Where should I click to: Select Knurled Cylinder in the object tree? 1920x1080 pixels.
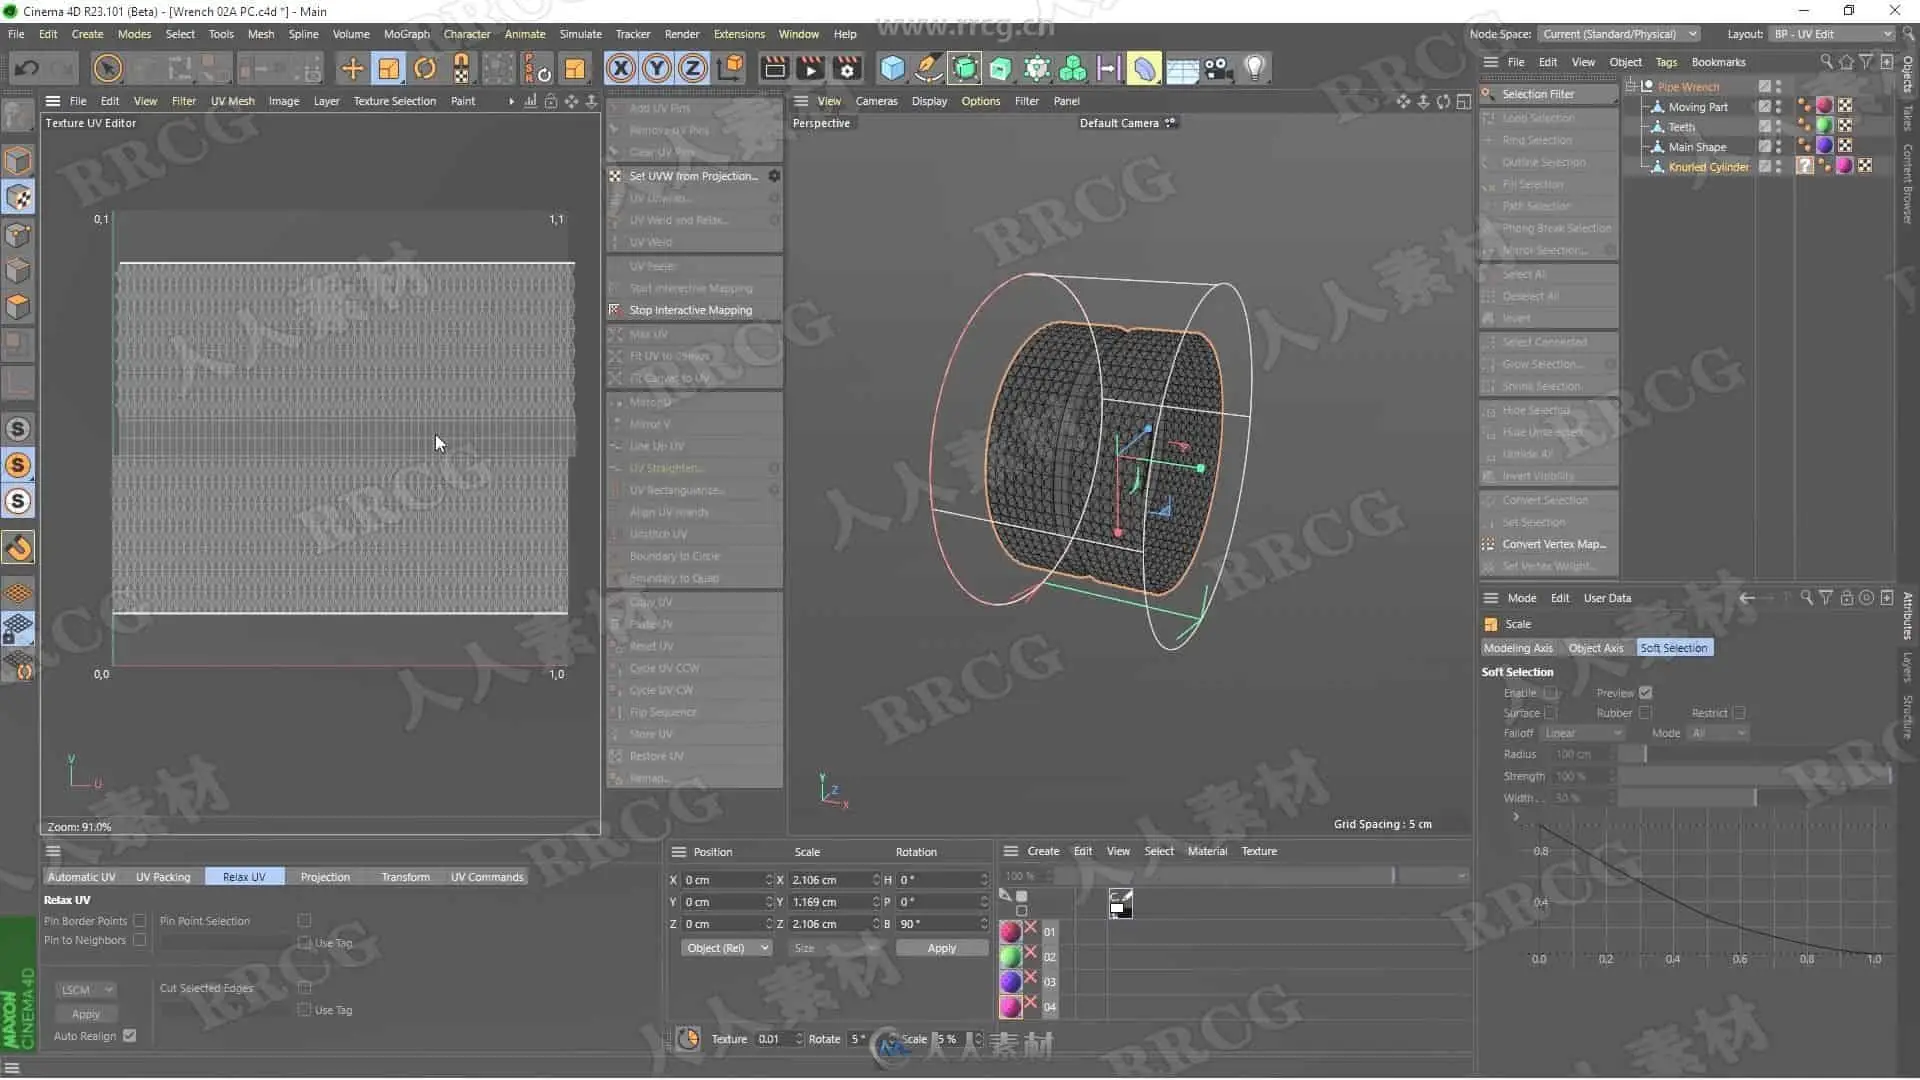point(1708,167)
